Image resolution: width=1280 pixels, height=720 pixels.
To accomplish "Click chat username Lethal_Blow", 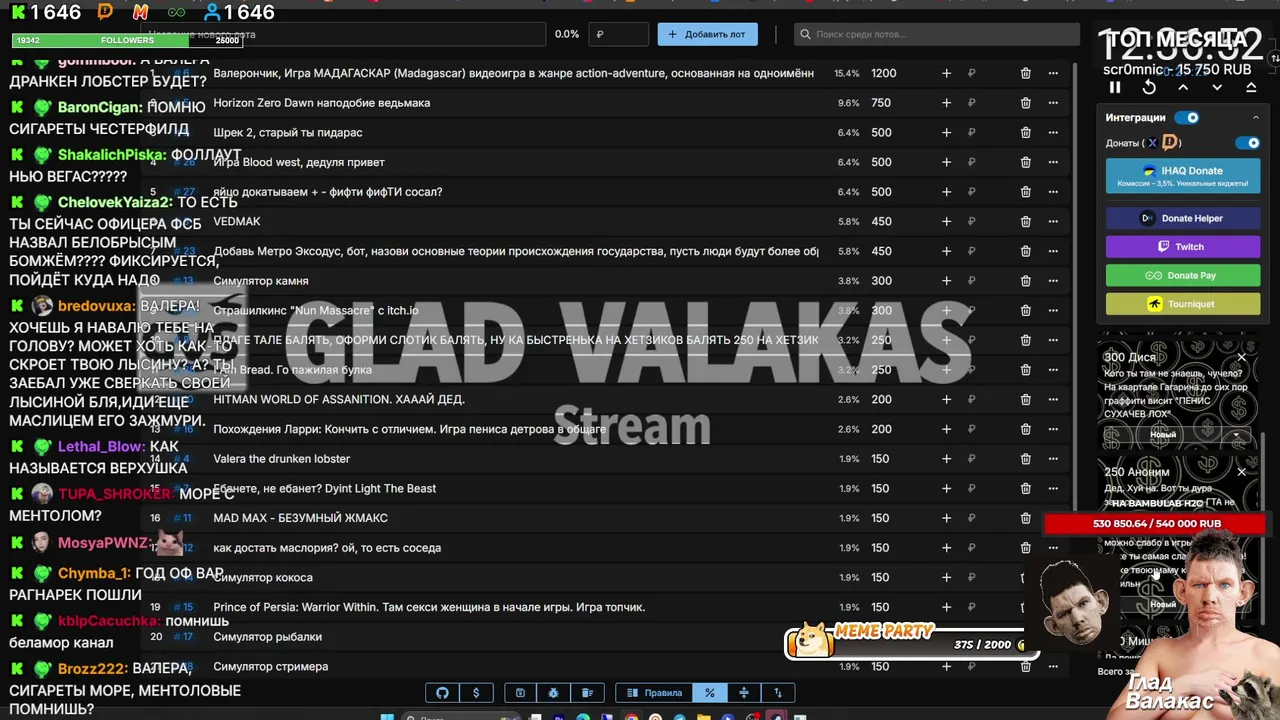I will tap(102, 447).
